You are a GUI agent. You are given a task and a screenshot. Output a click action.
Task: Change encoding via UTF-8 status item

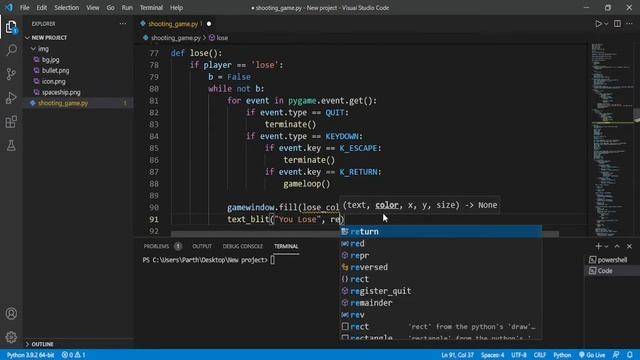[x=519, y=355]
